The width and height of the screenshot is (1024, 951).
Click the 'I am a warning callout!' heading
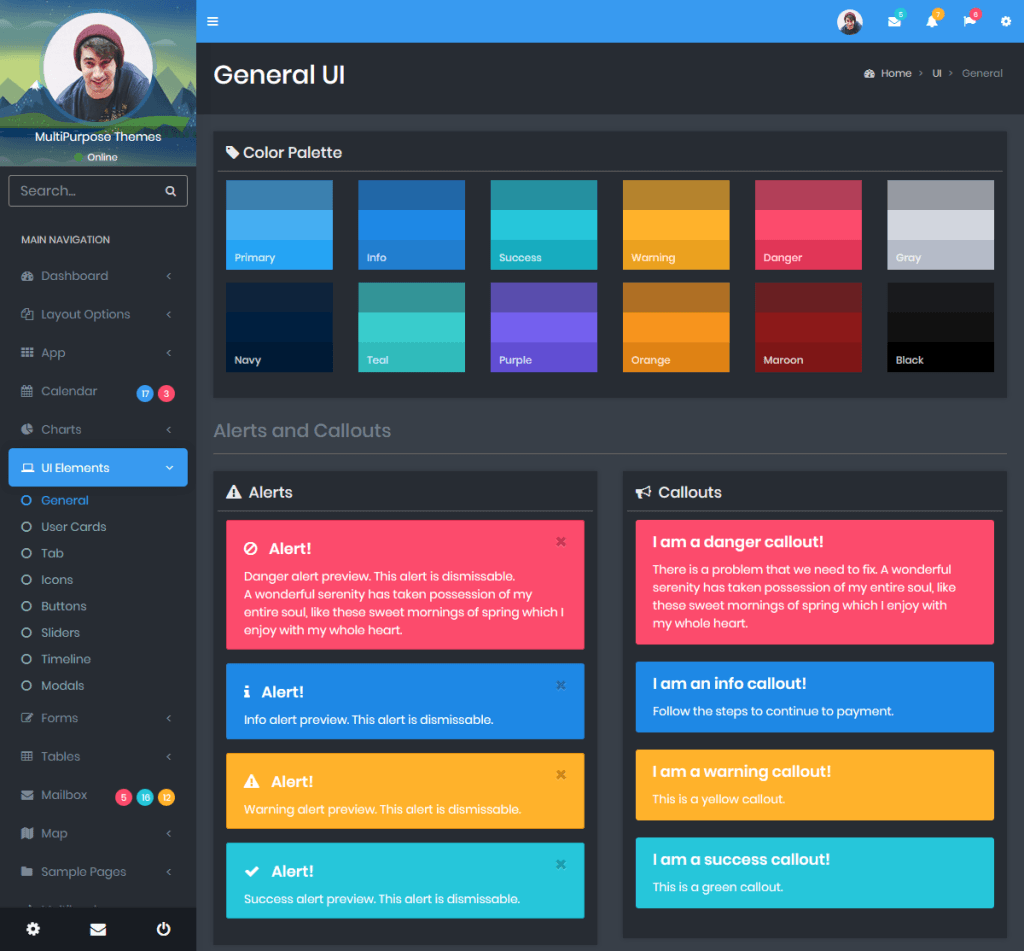[x=742, y=772]
